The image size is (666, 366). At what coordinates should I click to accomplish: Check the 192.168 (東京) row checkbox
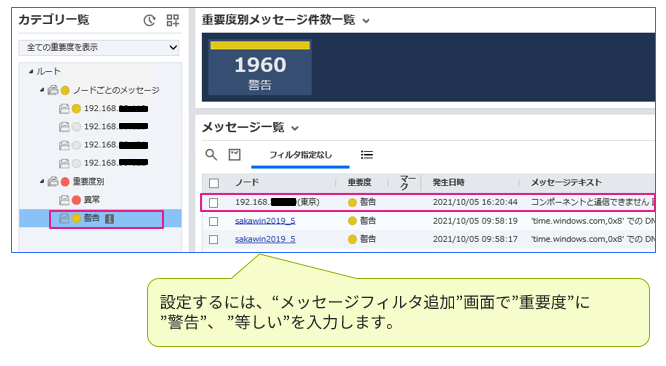click(x=214, y=203)
